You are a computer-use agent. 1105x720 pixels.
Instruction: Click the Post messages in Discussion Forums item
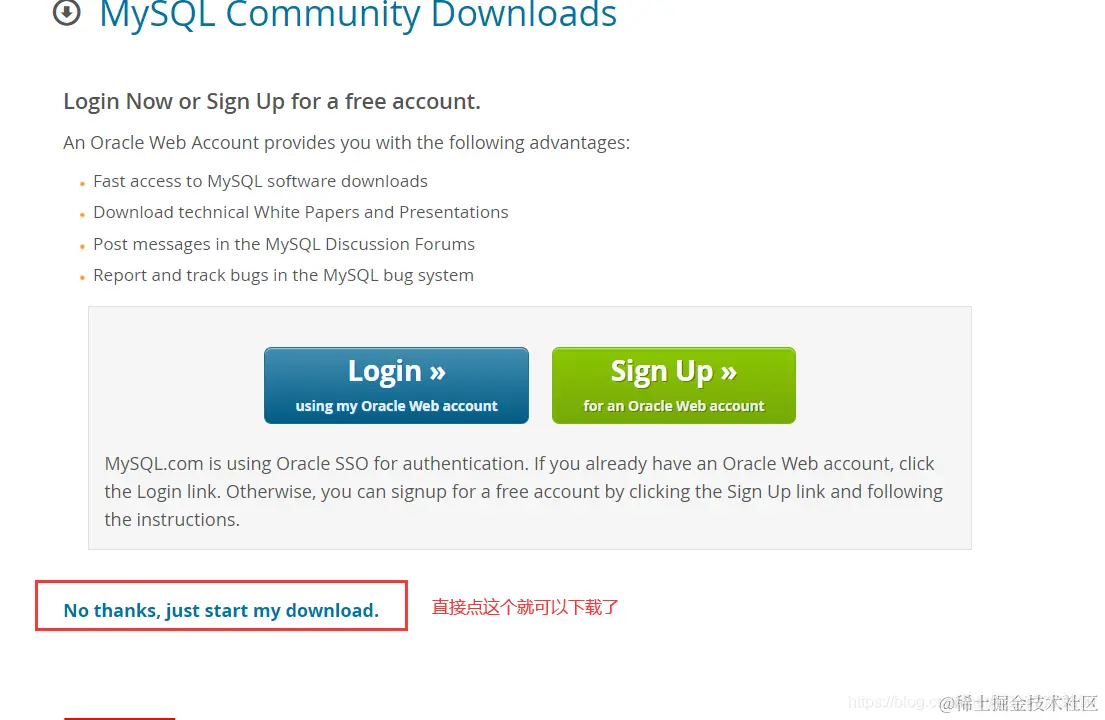coord(284,244)
